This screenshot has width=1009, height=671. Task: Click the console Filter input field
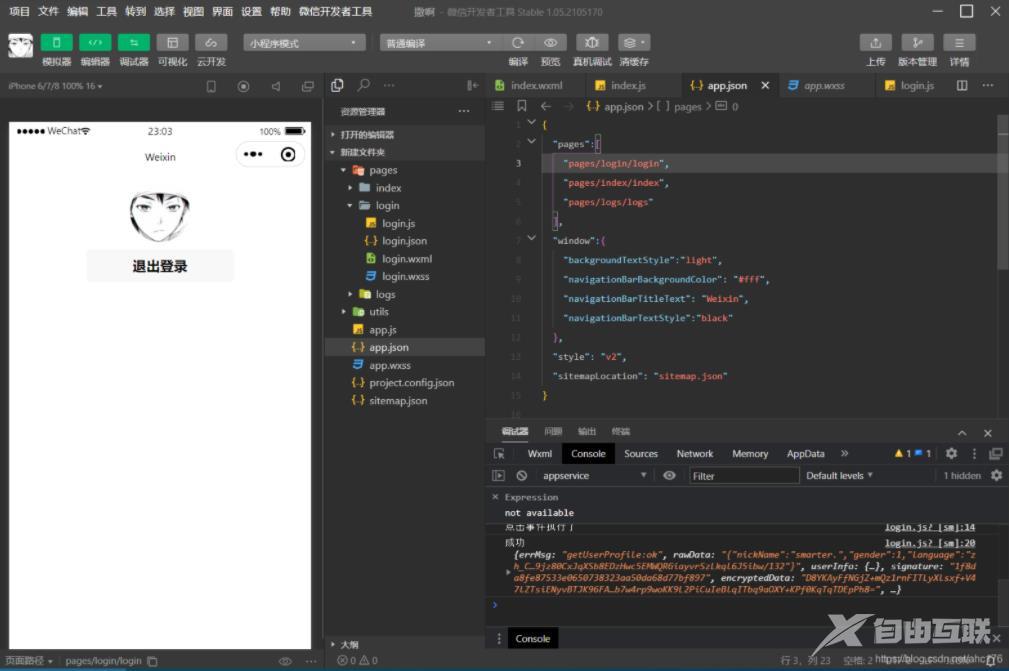click(x=744, y=476)
